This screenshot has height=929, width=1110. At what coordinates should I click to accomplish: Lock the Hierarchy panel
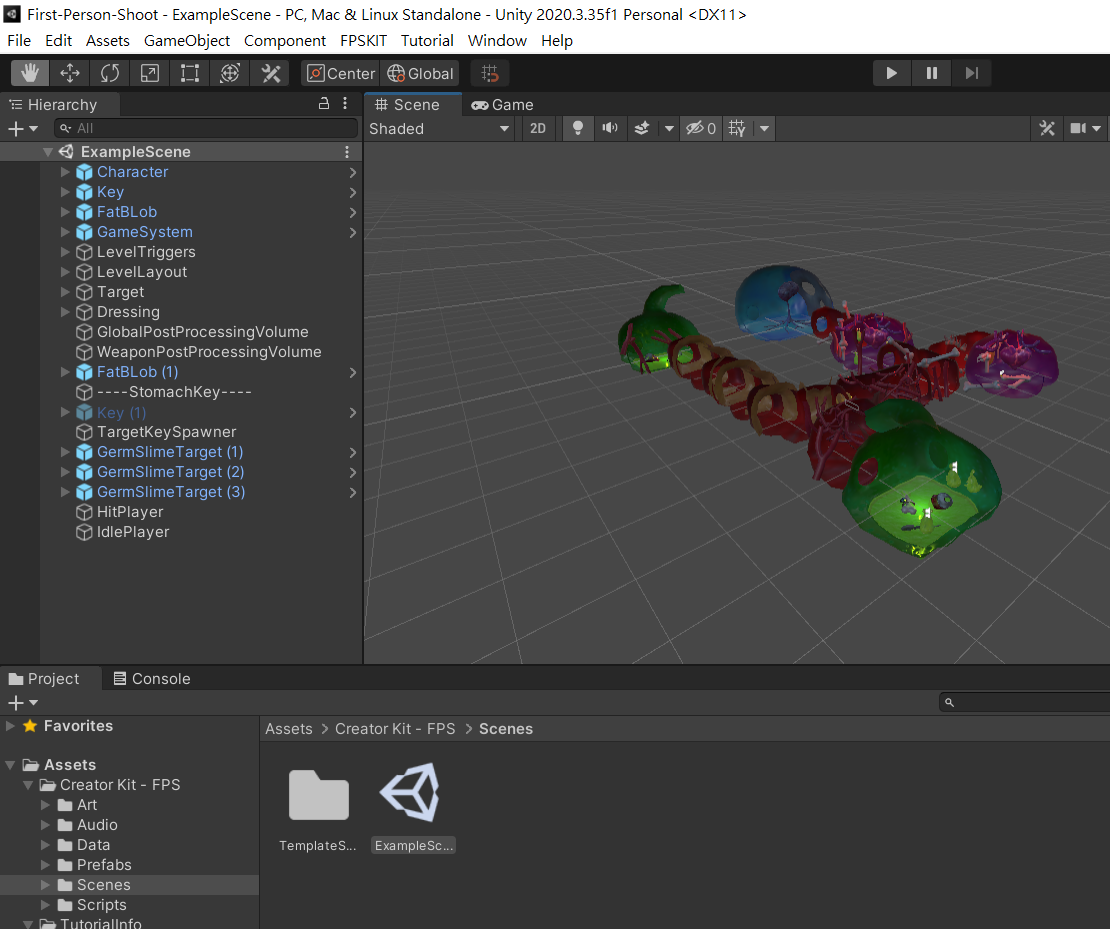[x=324, y=103]
